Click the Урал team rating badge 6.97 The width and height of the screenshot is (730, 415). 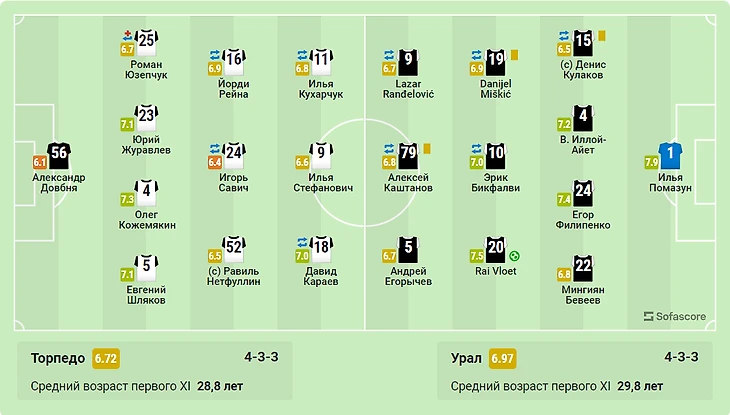click(501, 358)
